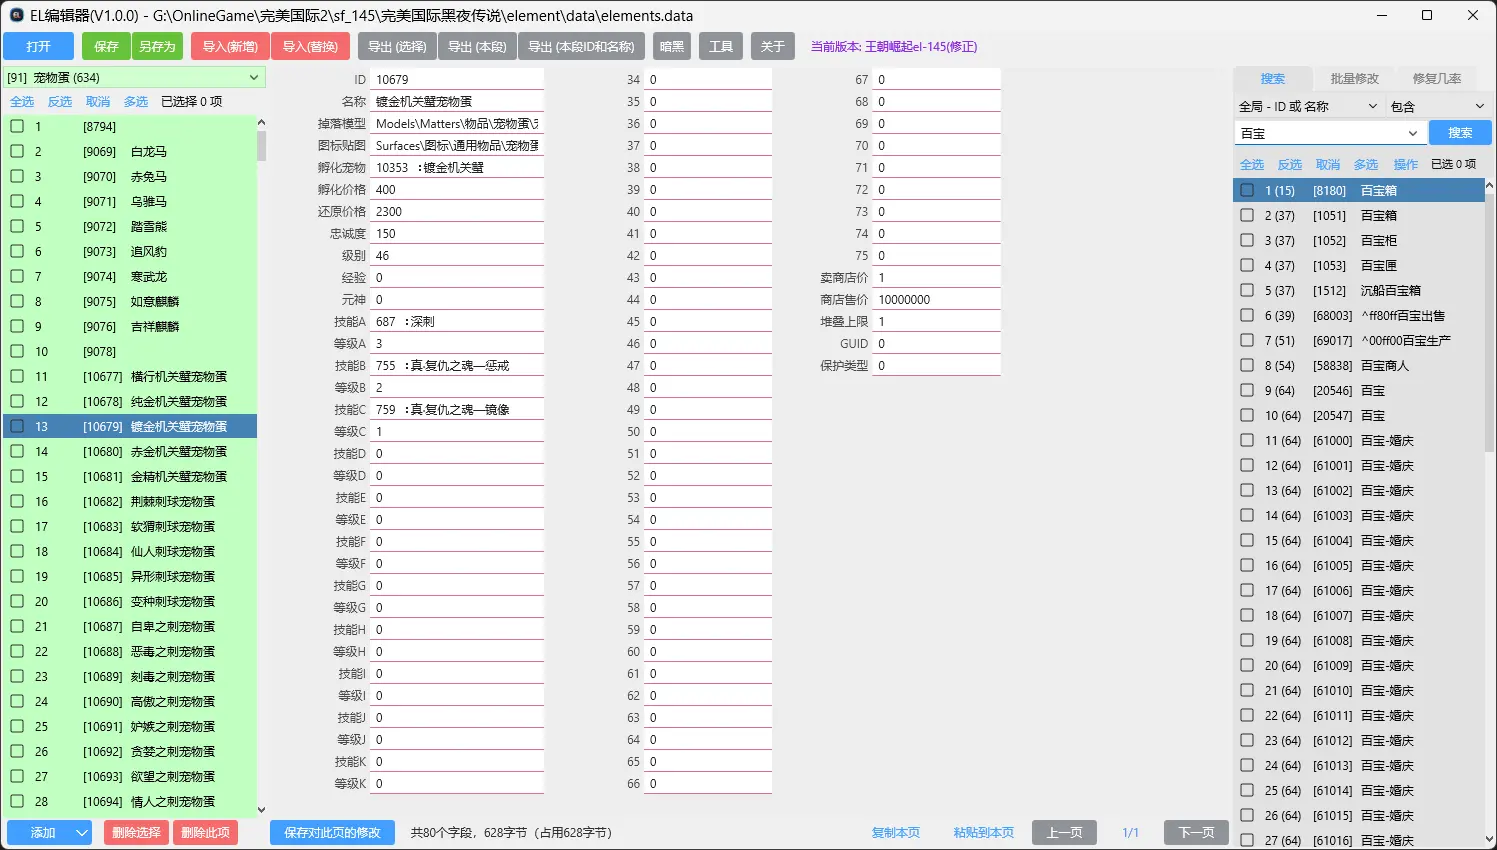
Task: Click the 名称 input field
Action: [457, 101]
